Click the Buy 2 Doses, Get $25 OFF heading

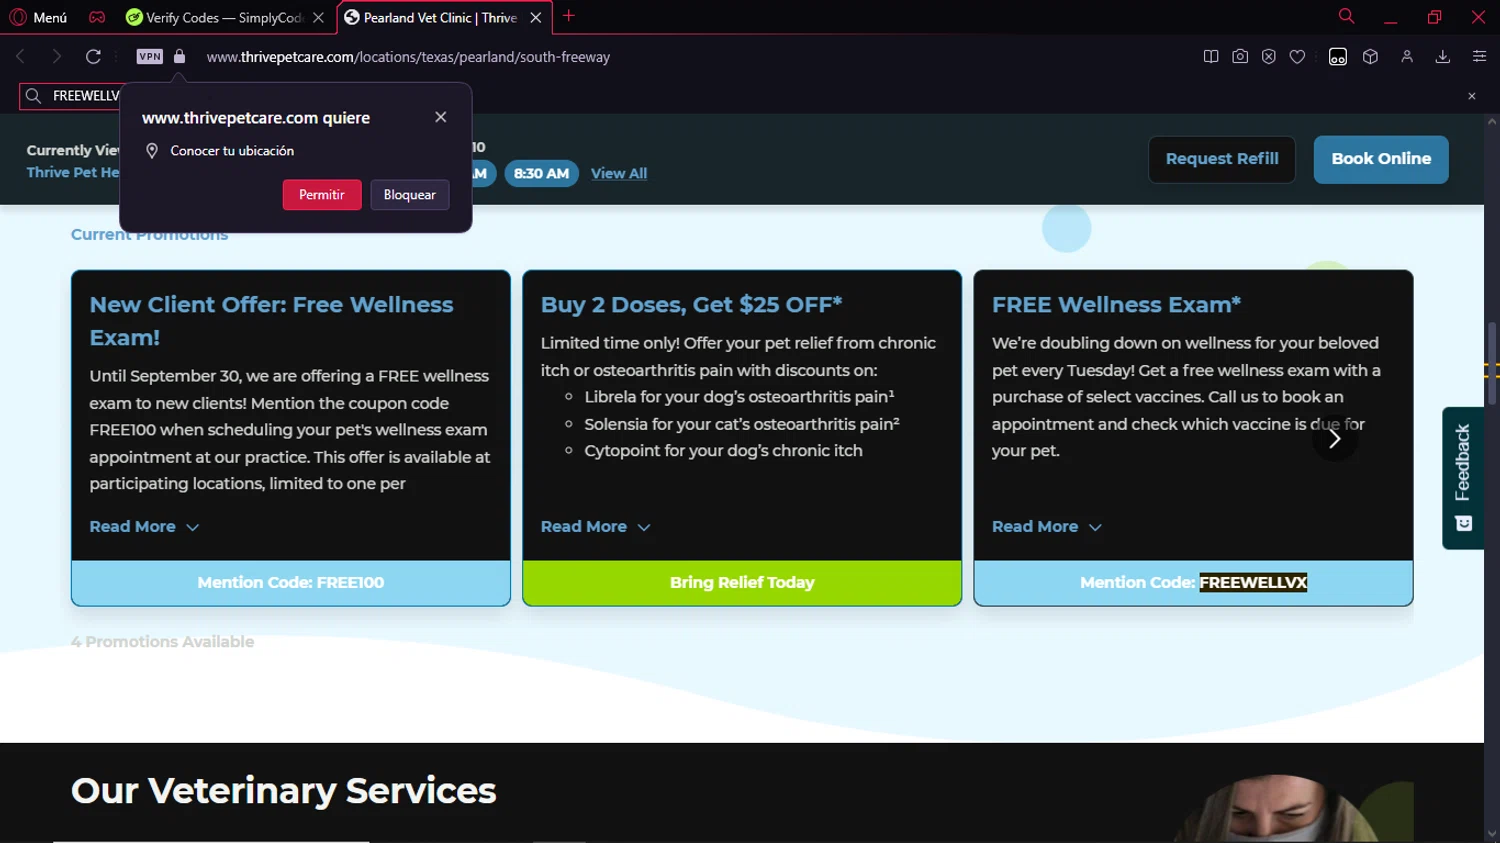point(691,304)
